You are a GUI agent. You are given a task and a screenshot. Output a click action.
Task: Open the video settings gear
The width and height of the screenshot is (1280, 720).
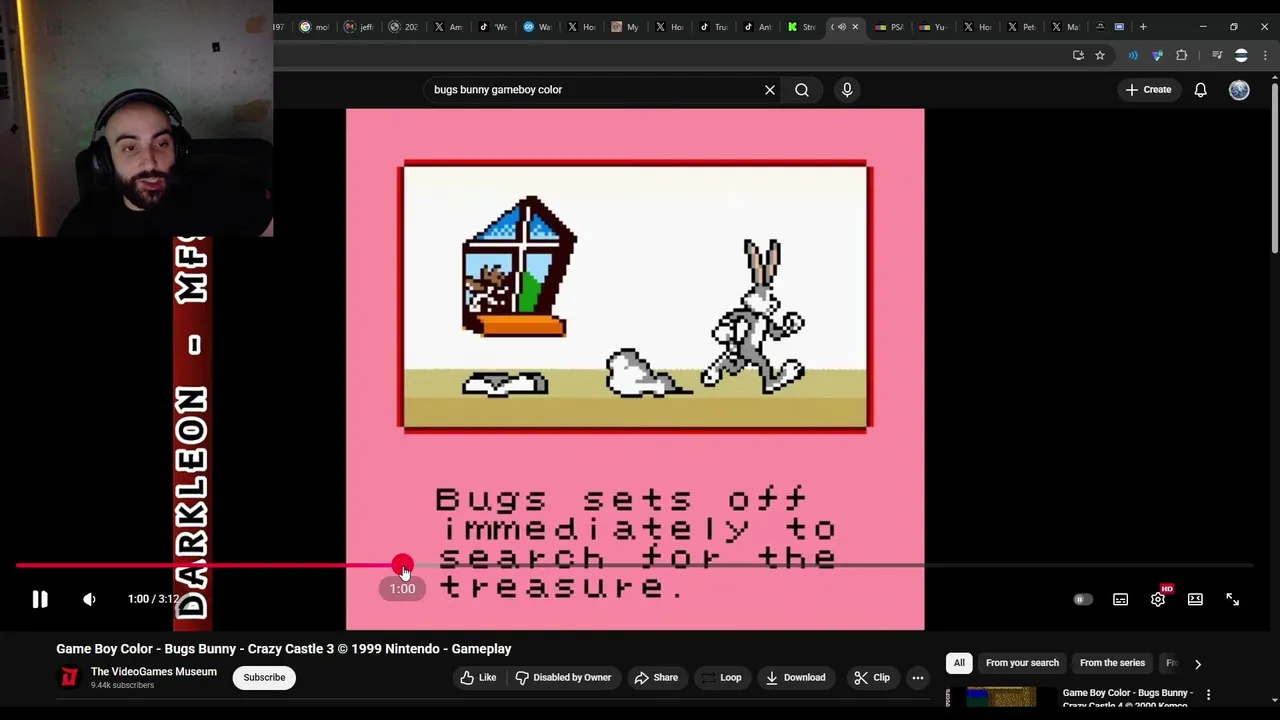[x=1157, y=599]
